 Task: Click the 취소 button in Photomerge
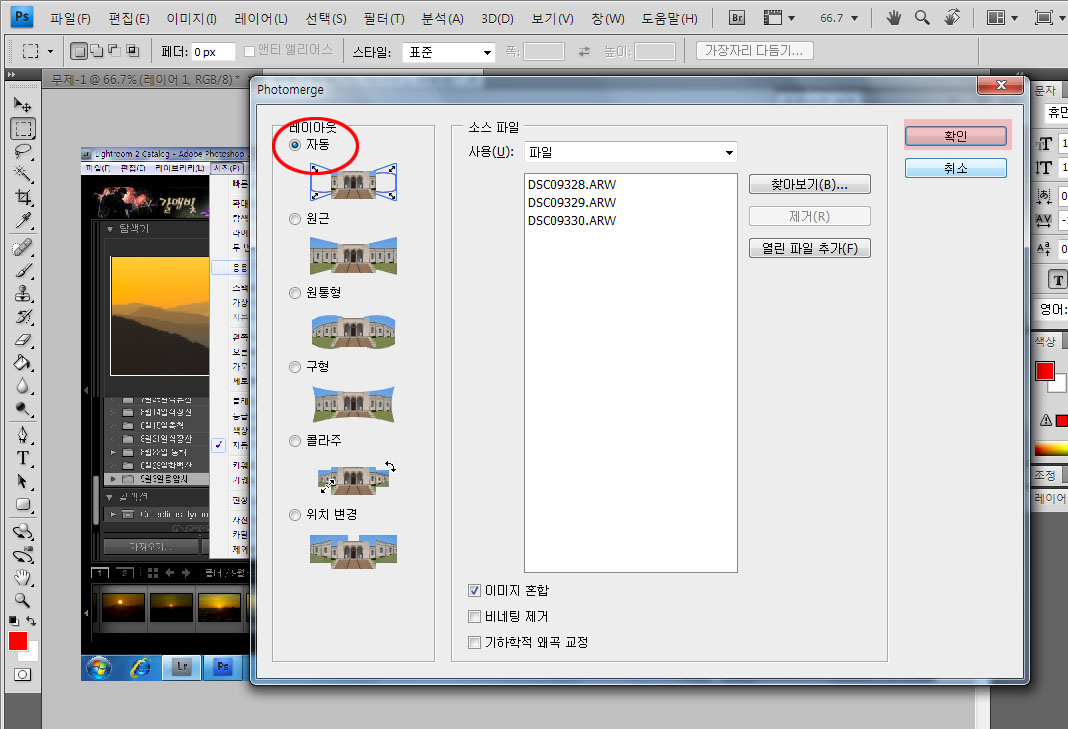955,168
